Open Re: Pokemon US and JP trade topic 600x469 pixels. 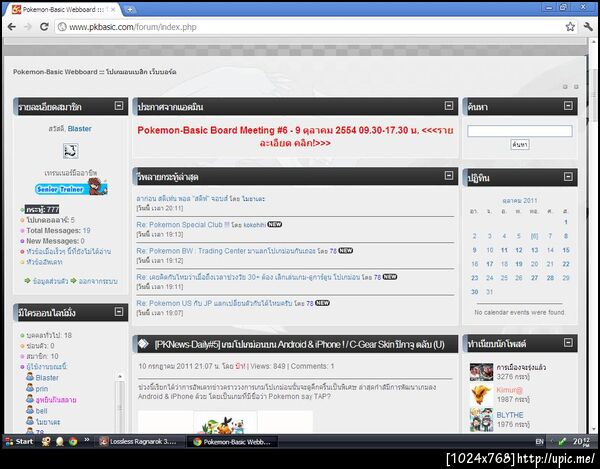click(215, 303)
